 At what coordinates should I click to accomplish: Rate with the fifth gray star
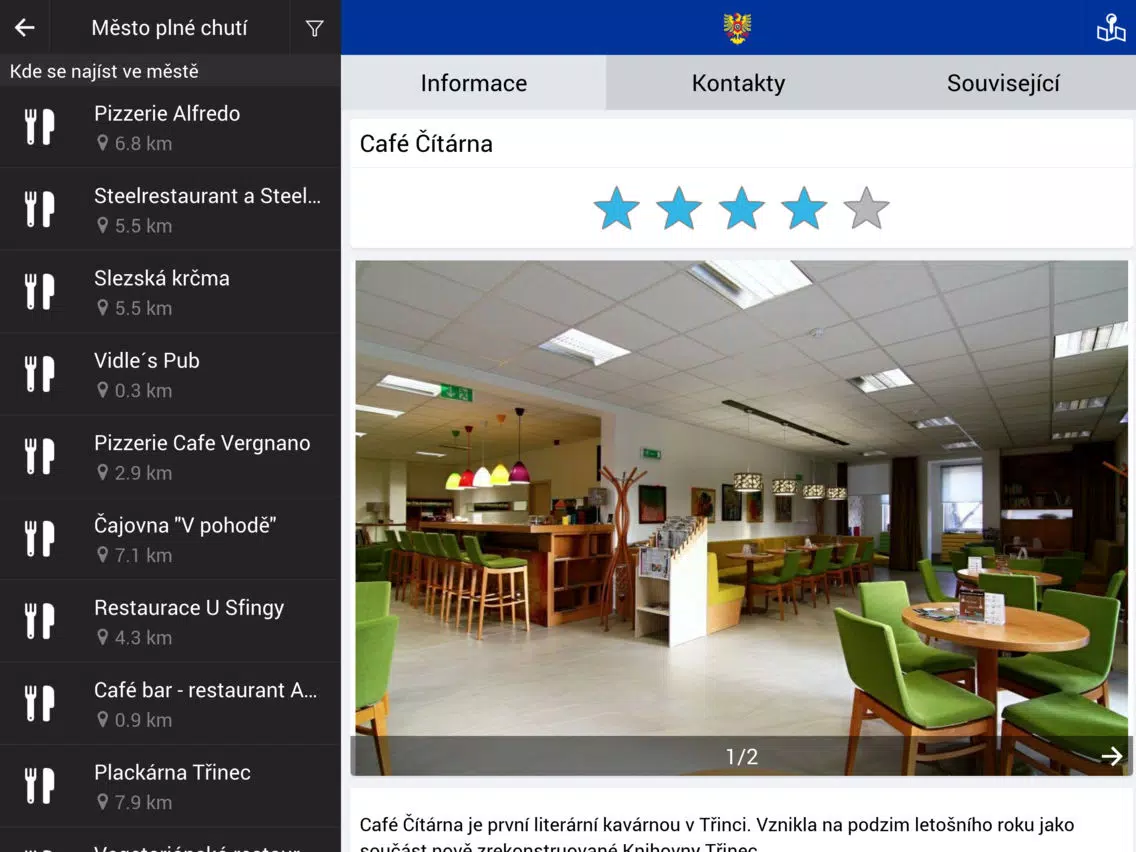tap(866, 208)
